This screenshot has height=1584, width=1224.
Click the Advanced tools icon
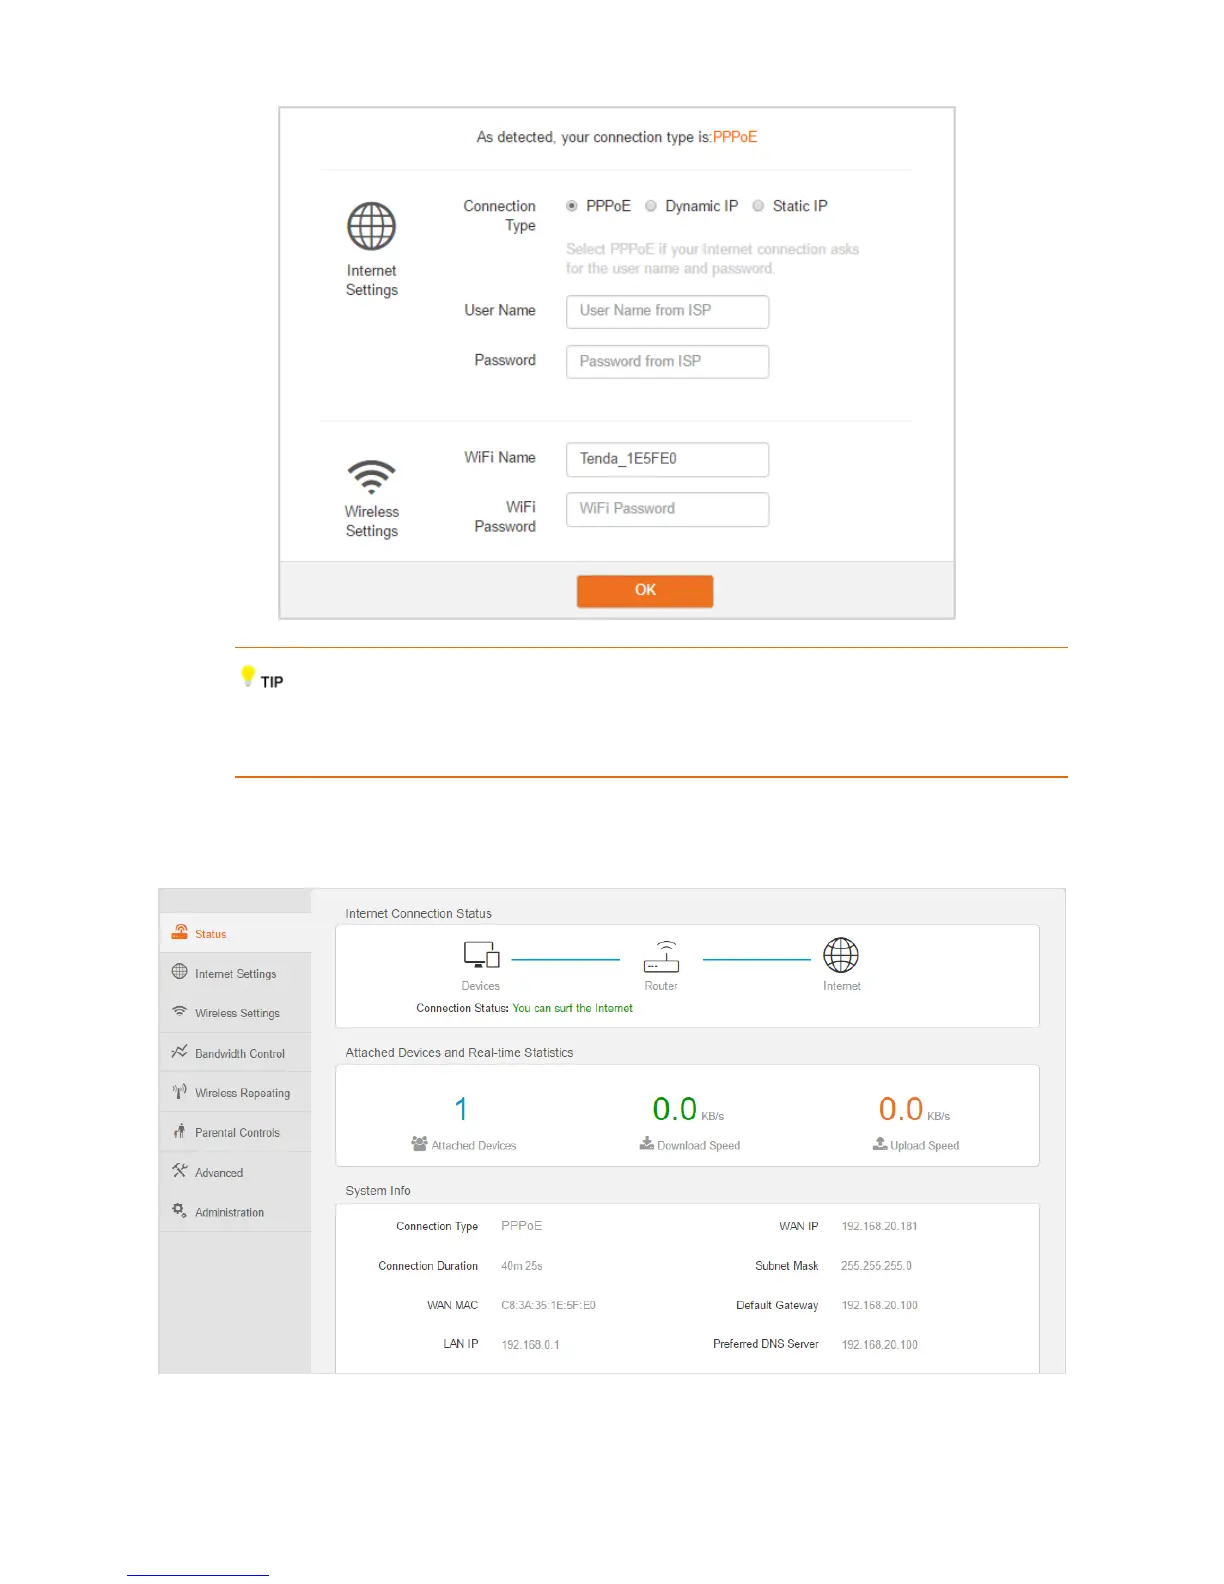click(180, 1170)
